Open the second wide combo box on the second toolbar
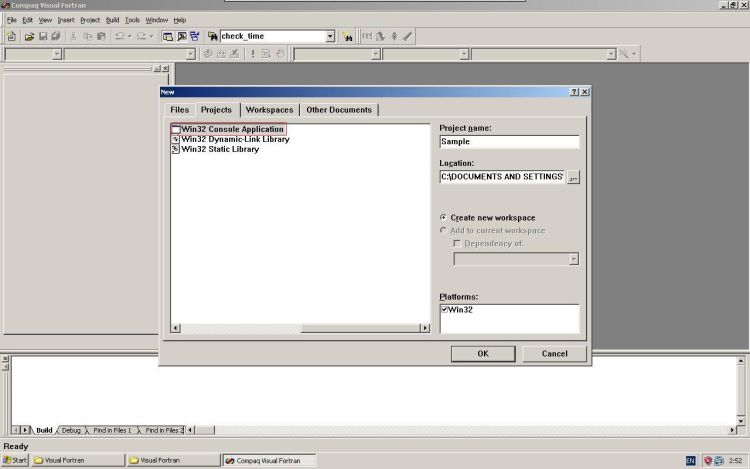Viewport: 750px width, 469px height. 190,54
